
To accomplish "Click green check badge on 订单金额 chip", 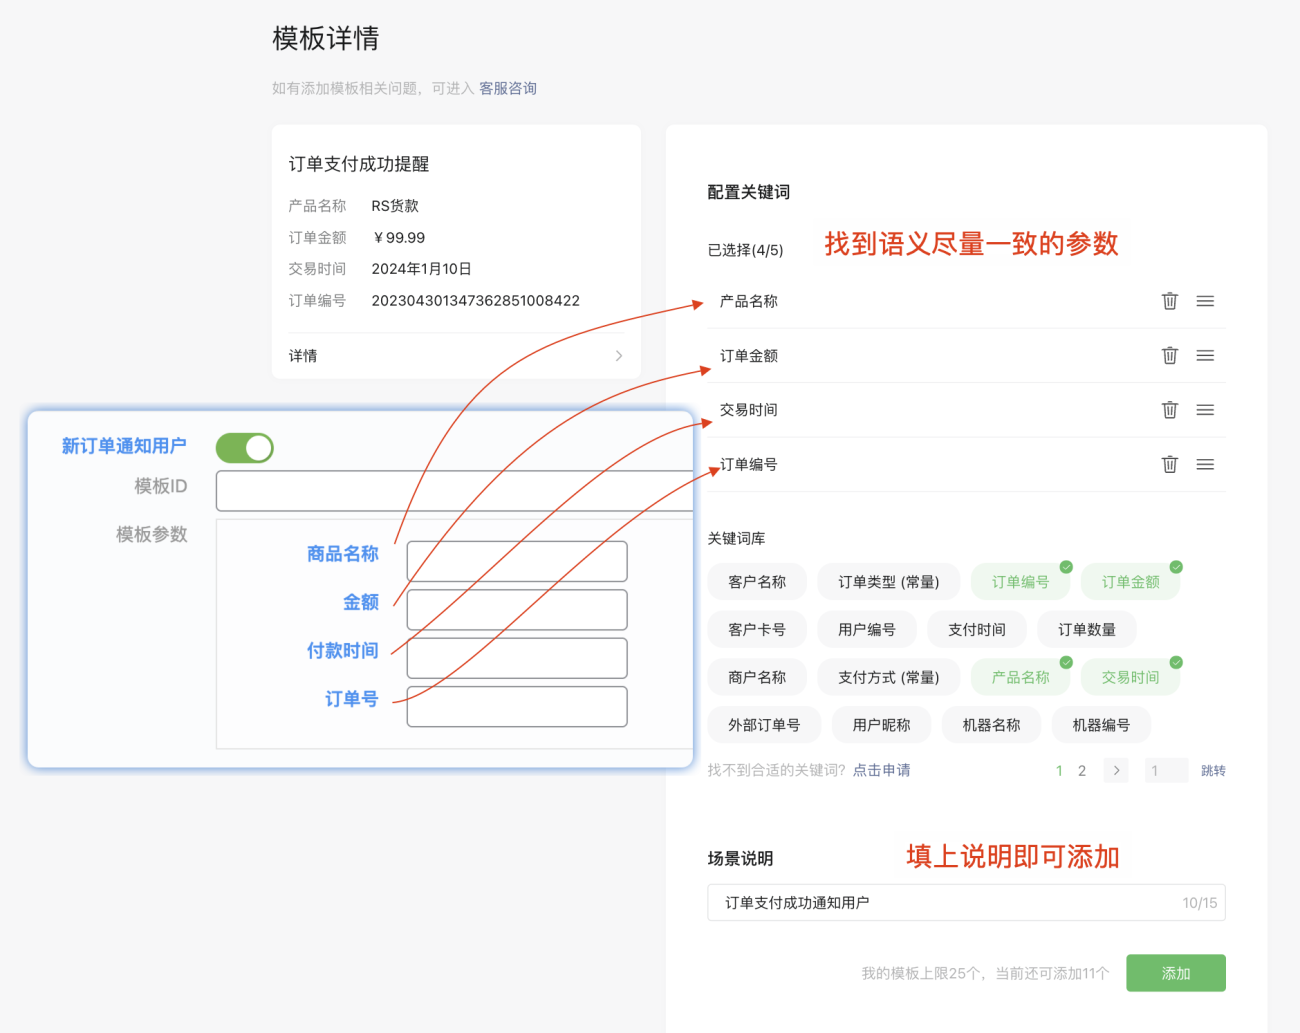I will point(1177,565).
